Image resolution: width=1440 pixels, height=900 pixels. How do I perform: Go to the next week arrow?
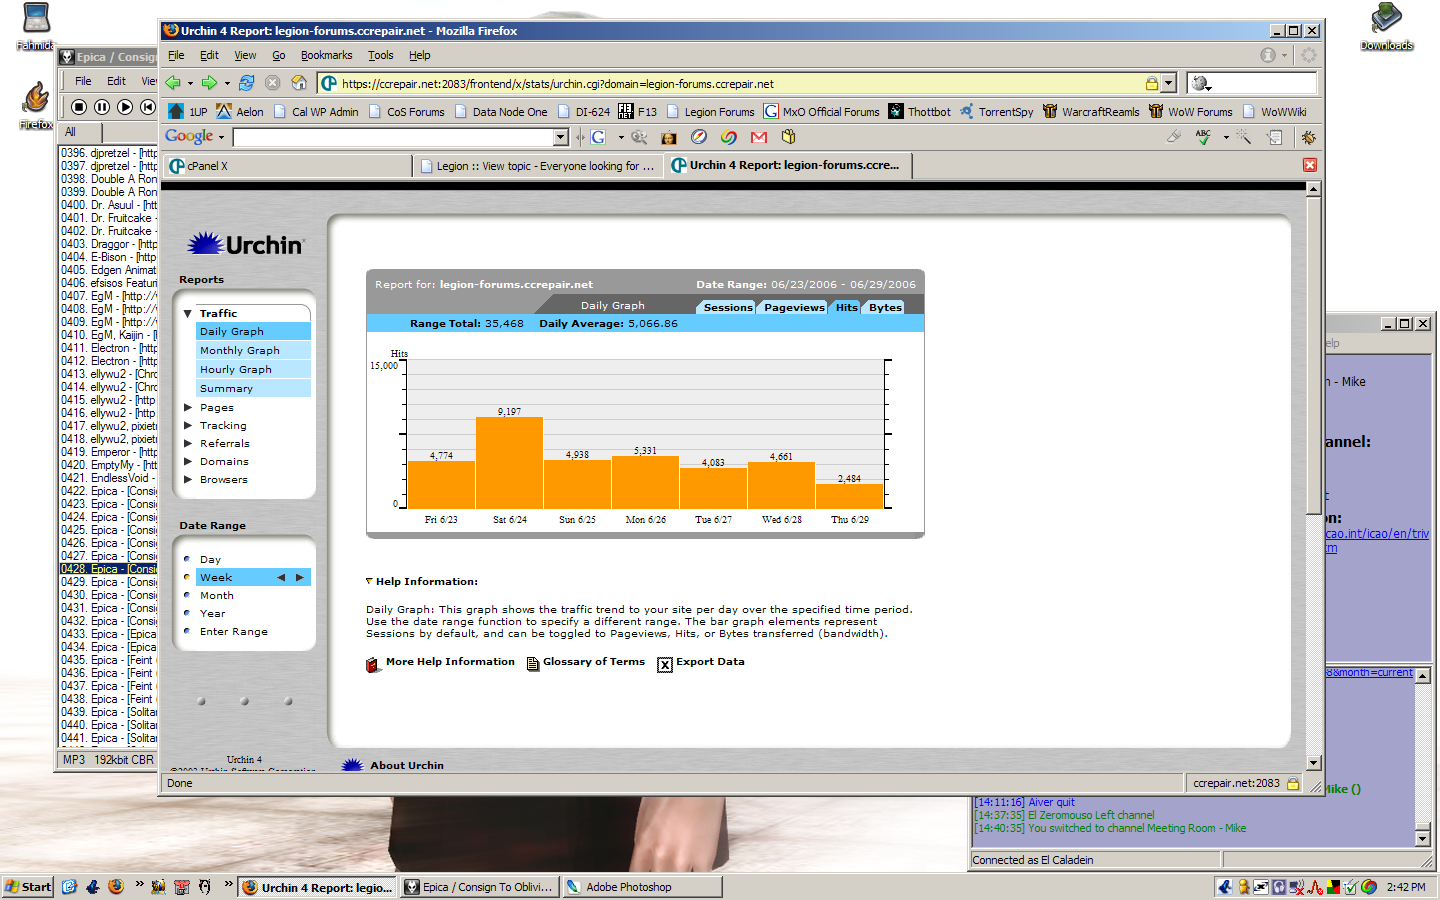[299, 577]
